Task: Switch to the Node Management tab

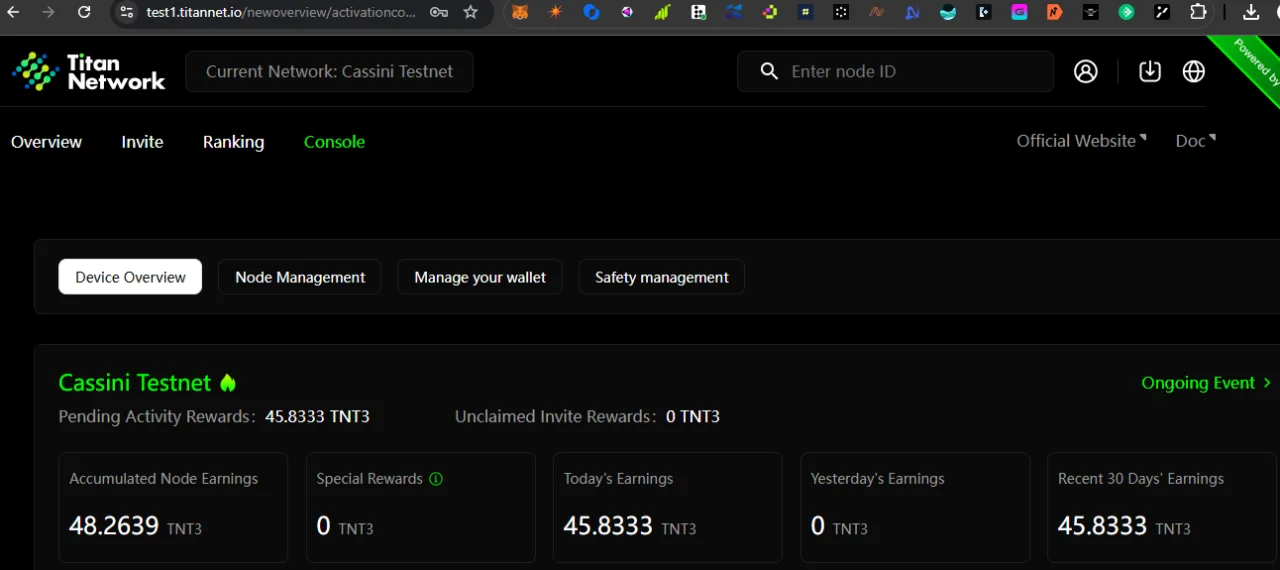Action: coord(300,277)
